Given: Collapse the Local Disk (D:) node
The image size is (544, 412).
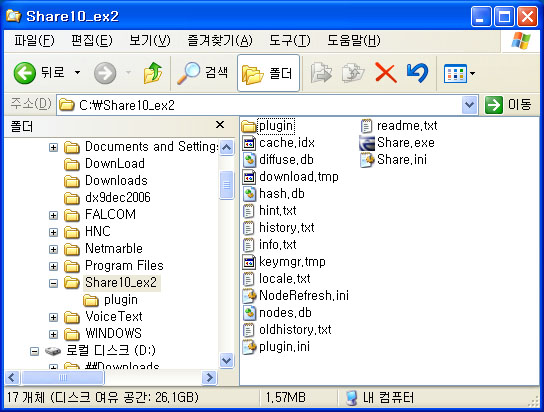Looking at the screenshot, I should (34, 351).
